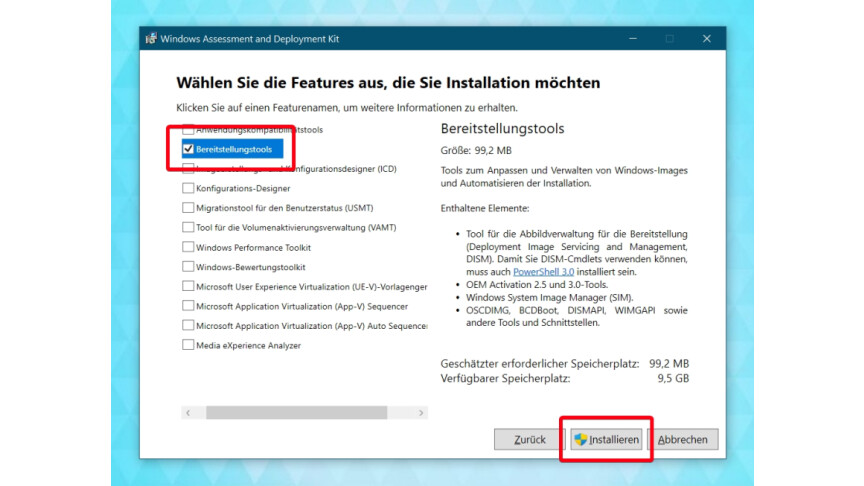Click the feature list scrollbar right arrow

pyautogui.click(x=421, y=413)
